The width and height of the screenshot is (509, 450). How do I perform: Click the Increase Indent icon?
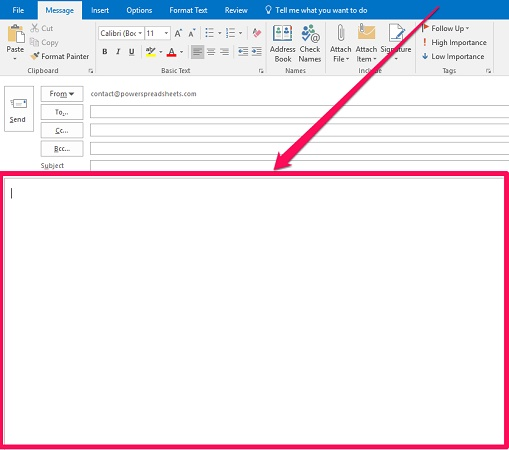point(257,51)
